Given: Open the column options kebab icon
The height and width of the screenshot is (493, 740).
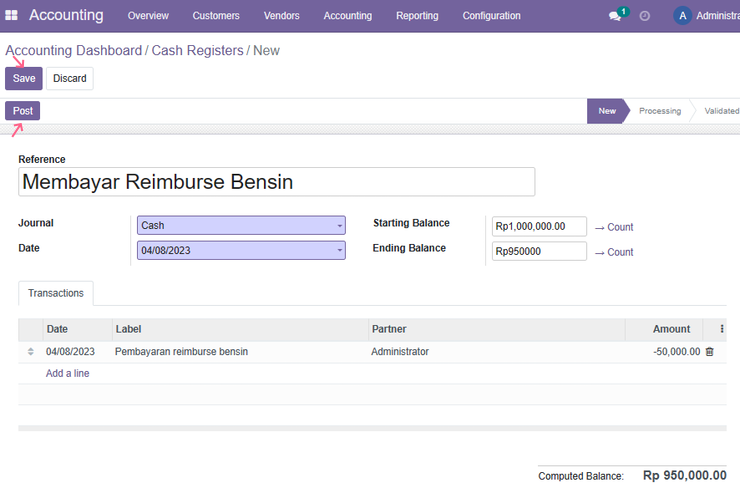Looking at the screenshot, I should [722, 329].
